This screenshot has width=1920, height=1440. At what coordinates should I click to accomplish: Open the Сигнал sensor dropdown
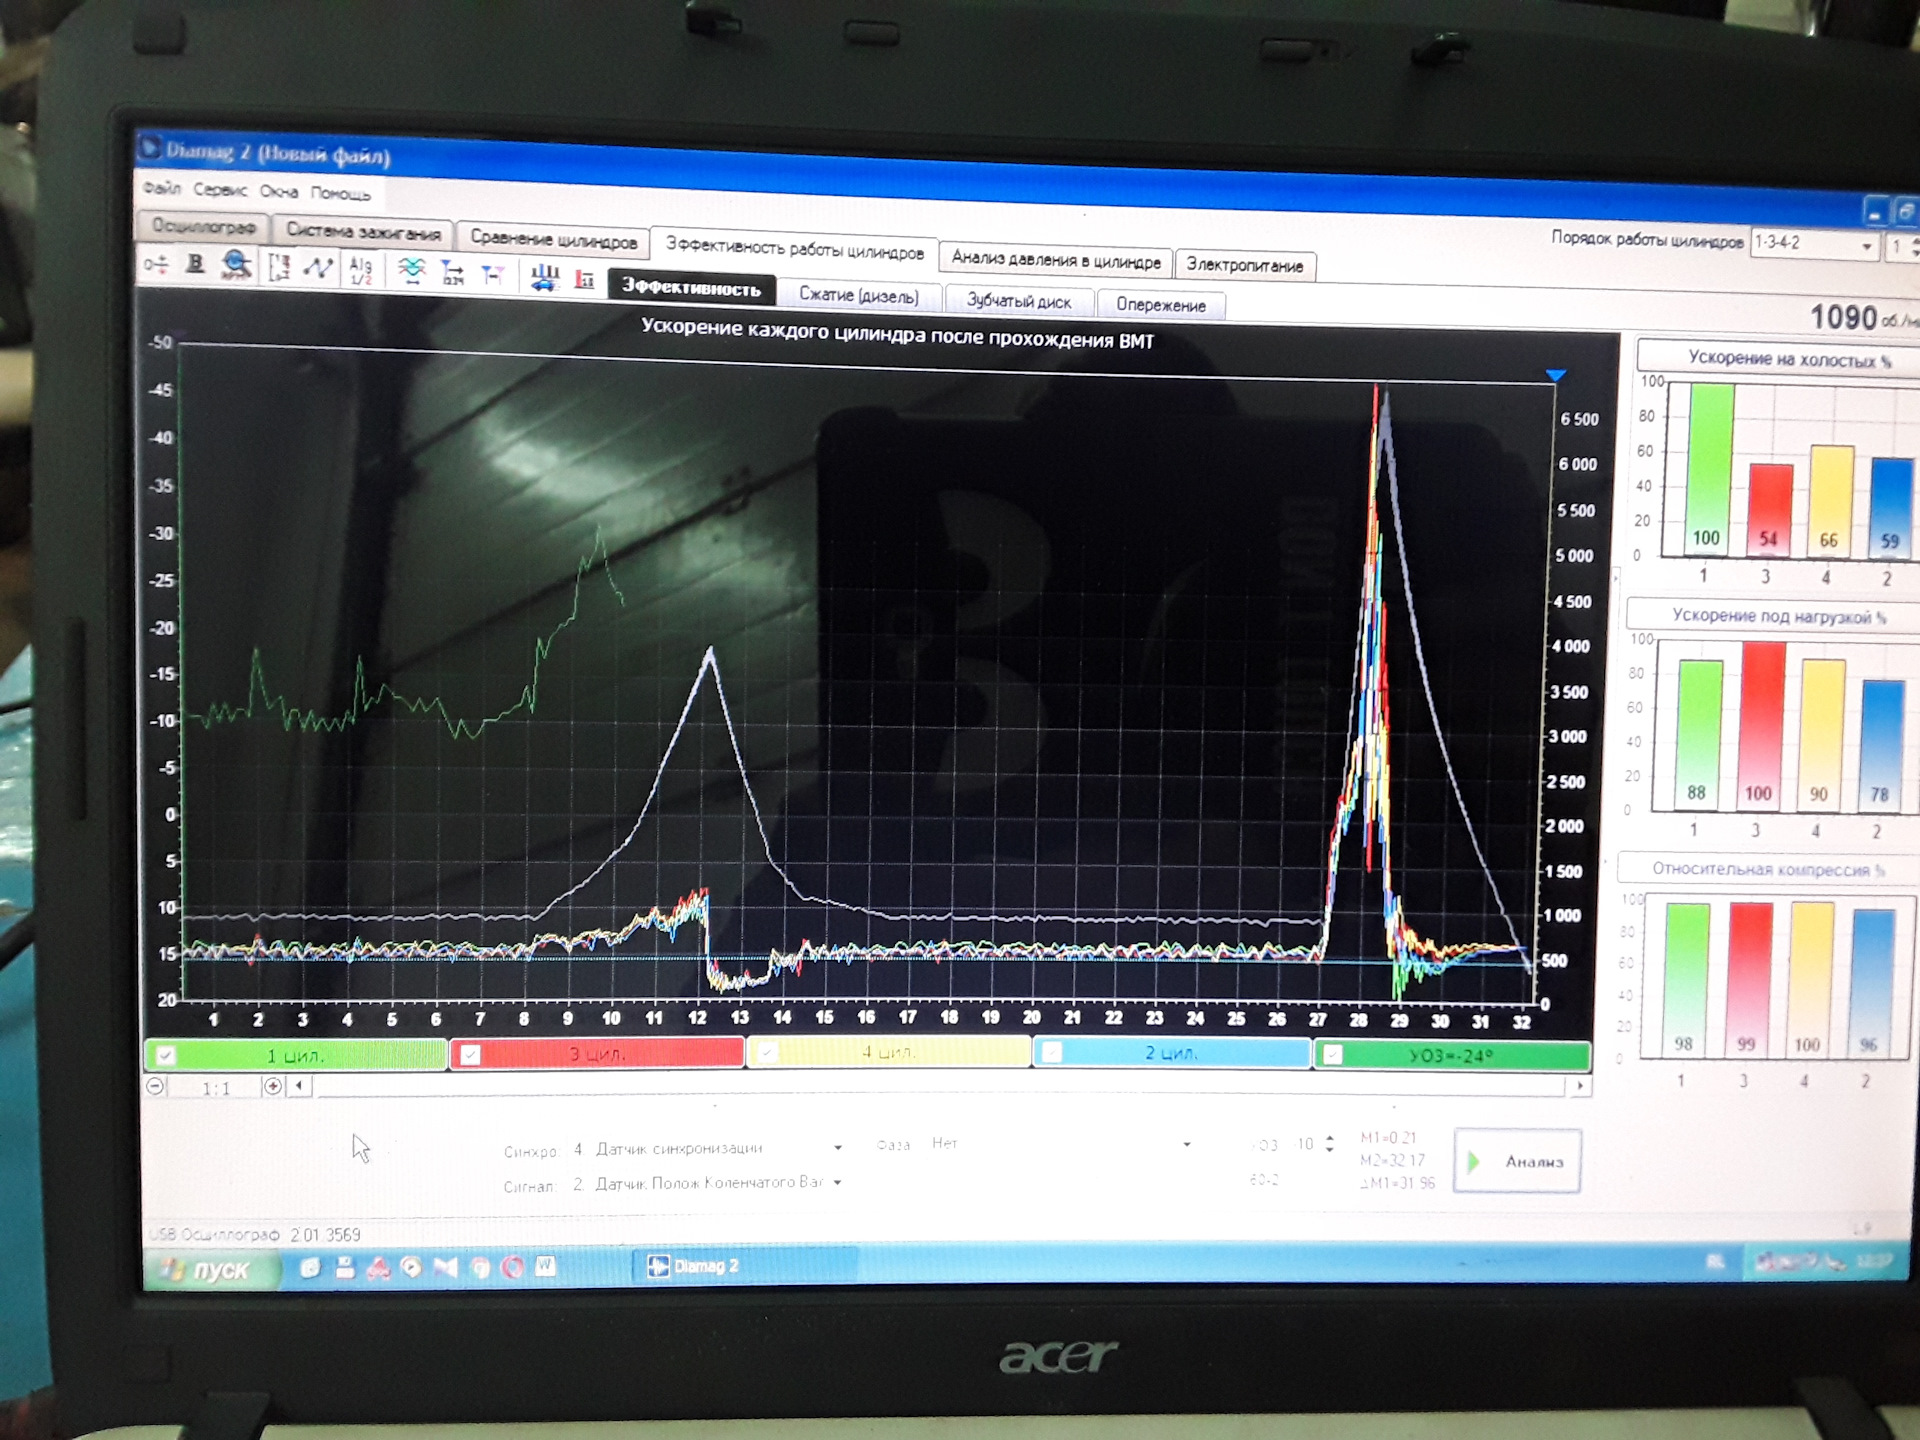pyautogui.click(x=837, y=1182)
